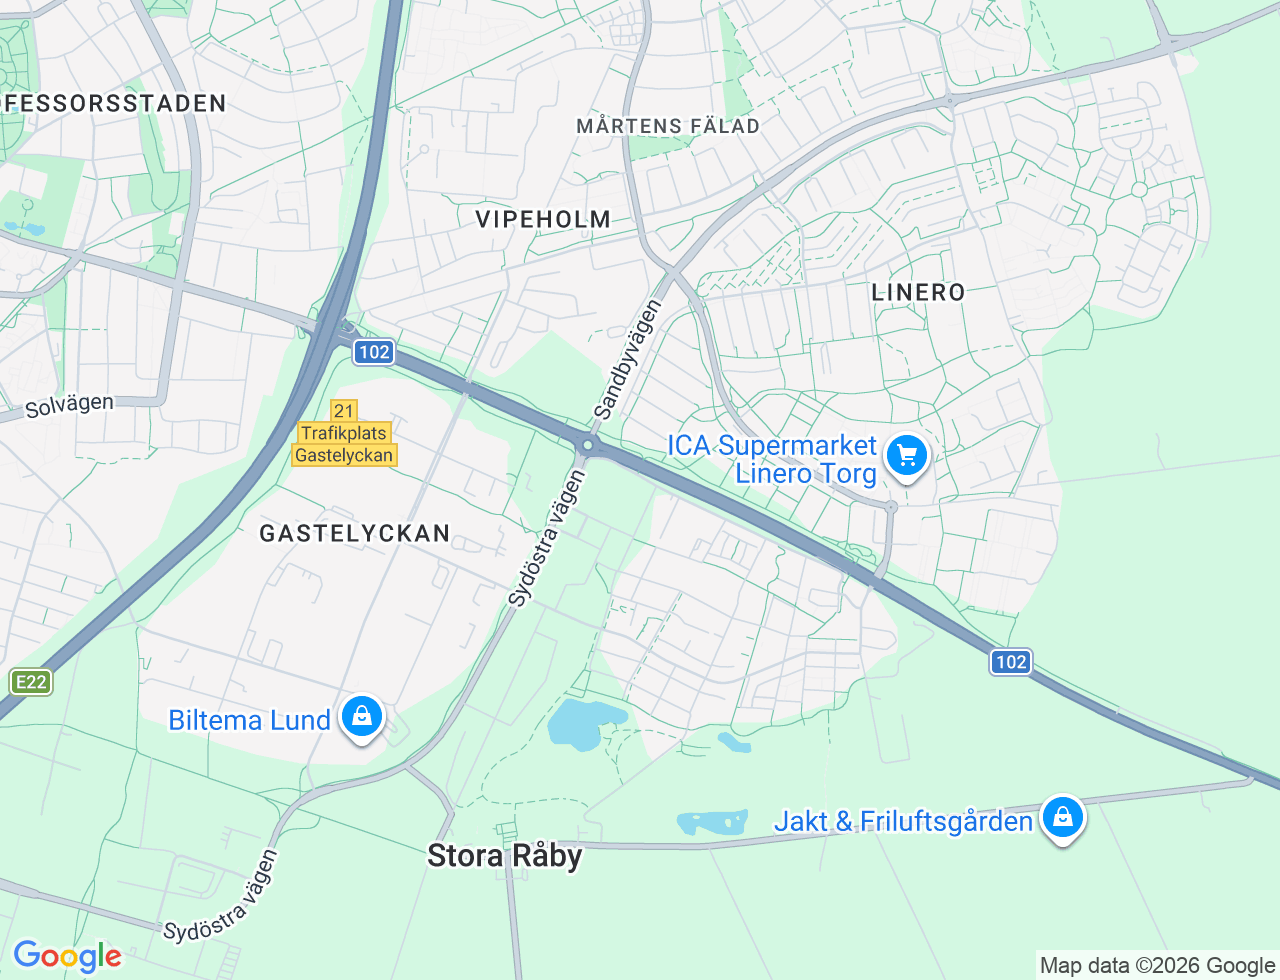Open the Biltema Lund place label
This screenshot has height=980, width=1280.
pos(249,720)
